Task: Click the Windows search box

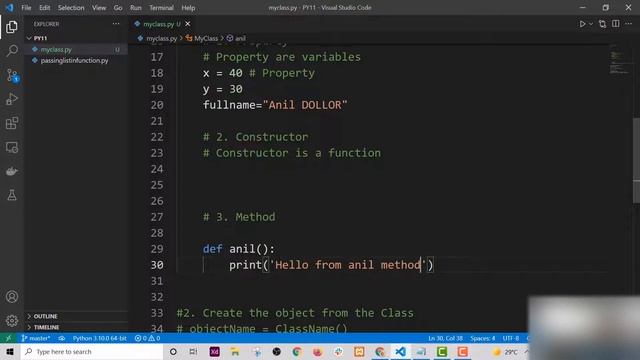Action: (x=92, y=351)
